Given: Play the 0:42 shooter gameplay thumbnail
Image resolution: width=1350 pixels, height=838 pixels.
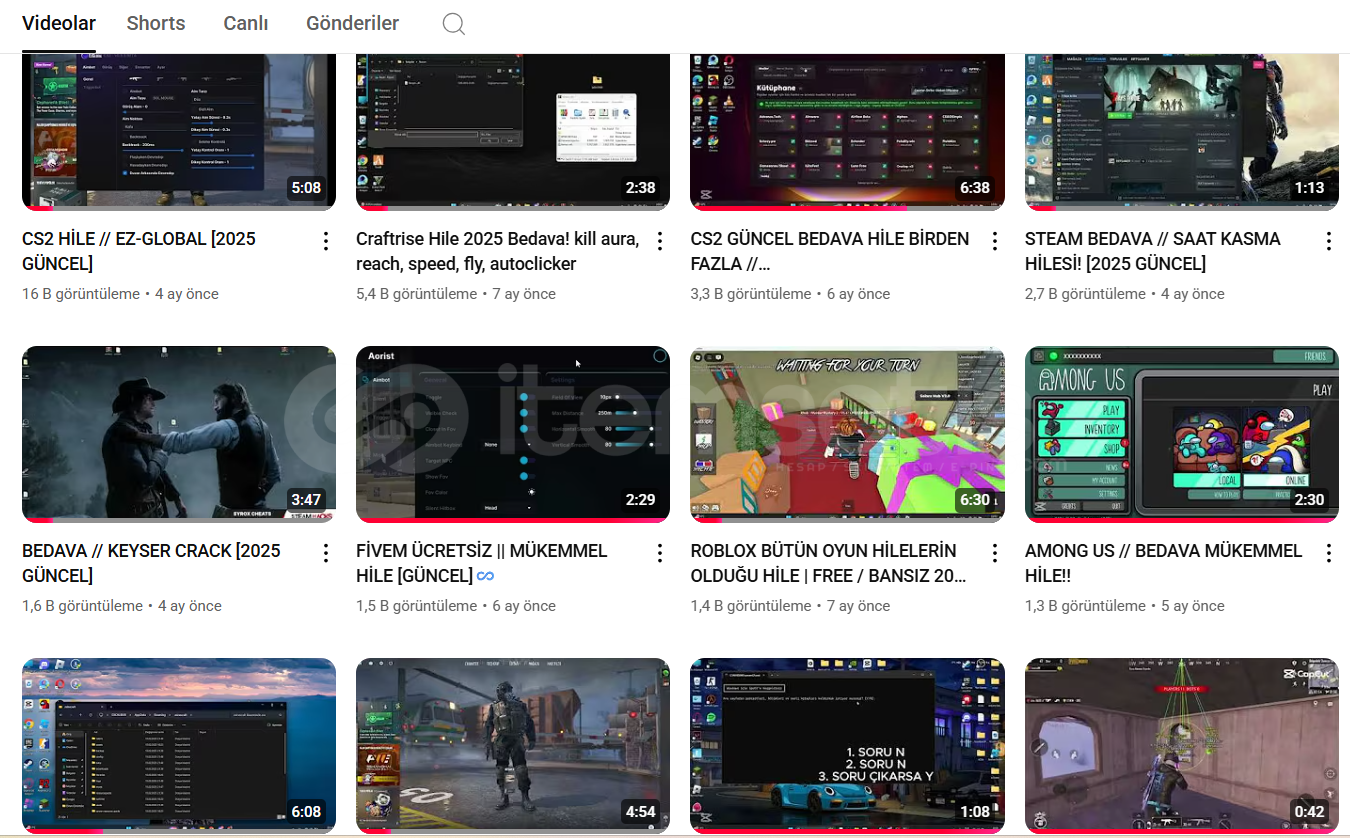Looking at the screenshot, I should pyautogui.click(x=1182, y=746).
